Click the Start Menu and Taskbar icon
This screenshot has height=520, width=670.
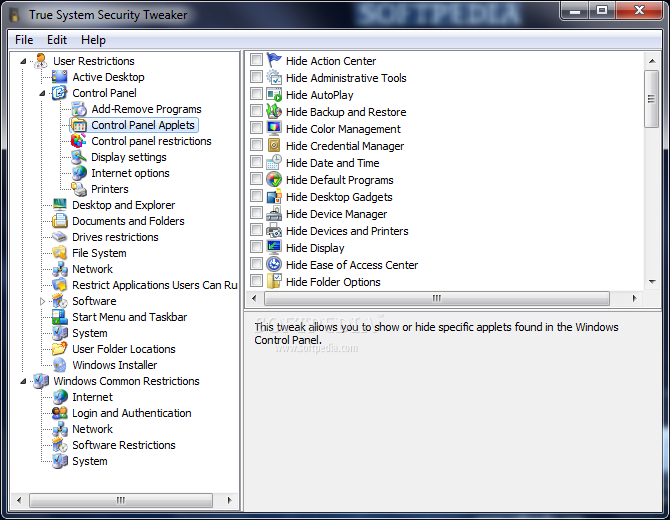[x=59, y=317]
